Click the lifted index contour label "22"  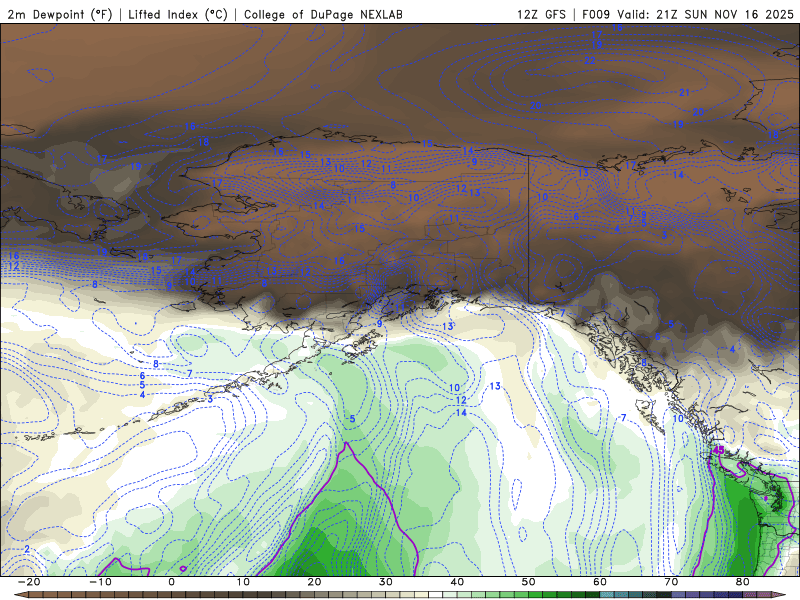pos(590,61)
